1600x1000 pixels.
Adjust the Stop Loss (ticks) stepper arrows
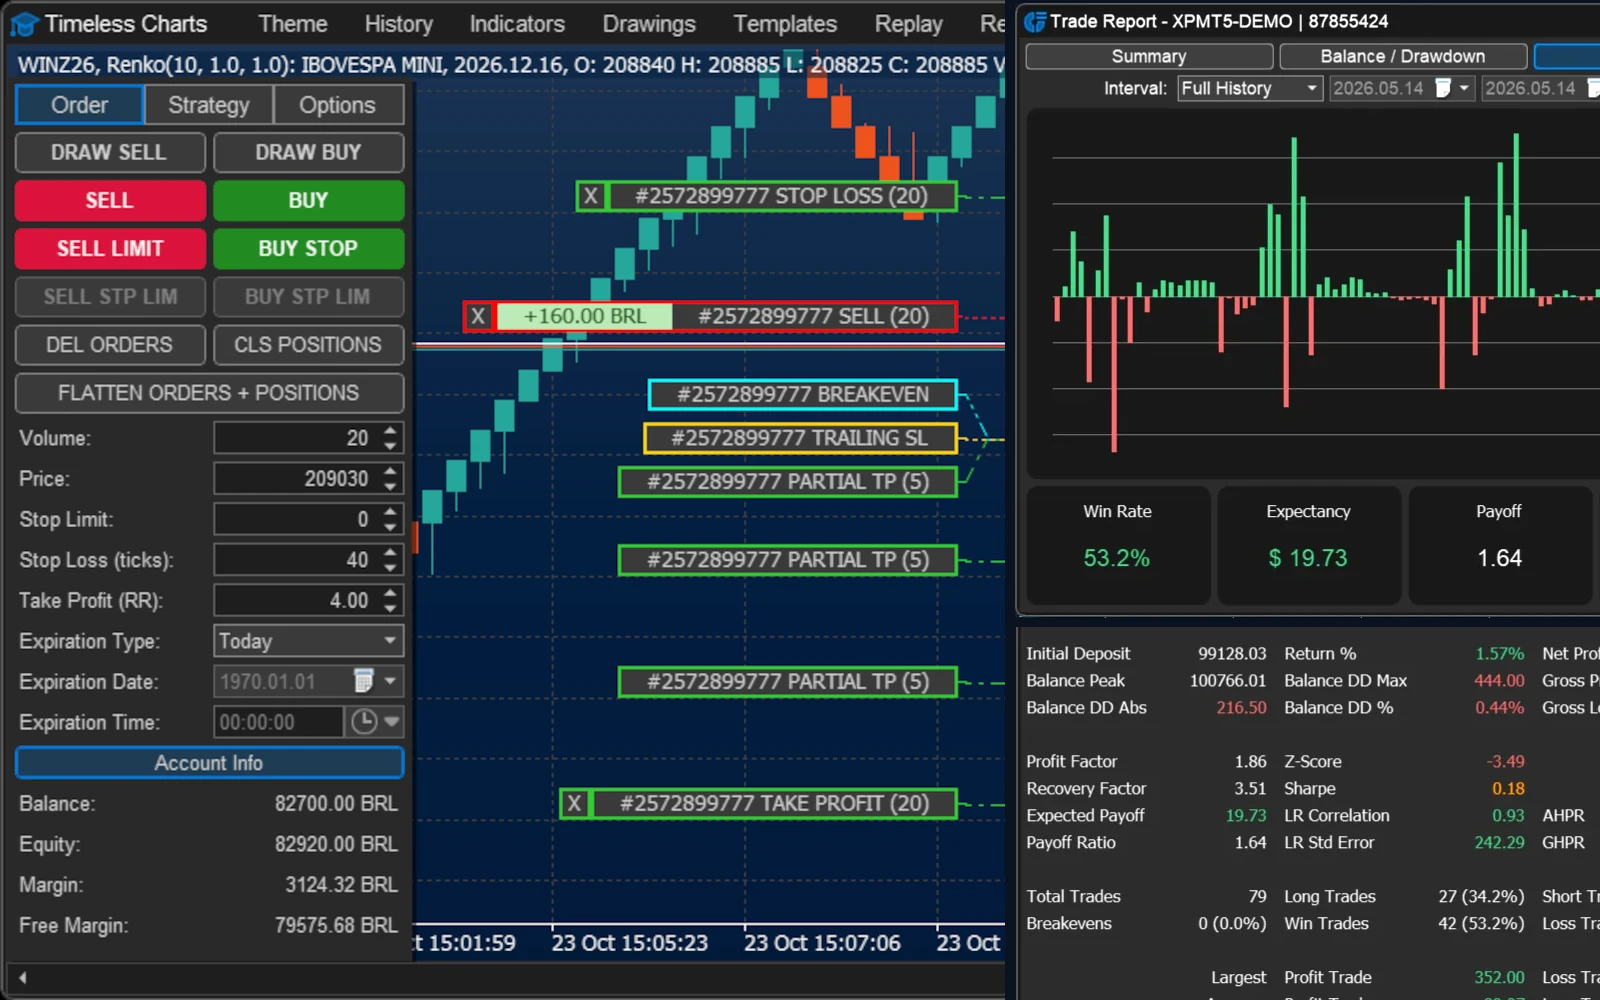click(x=390, y=560)
